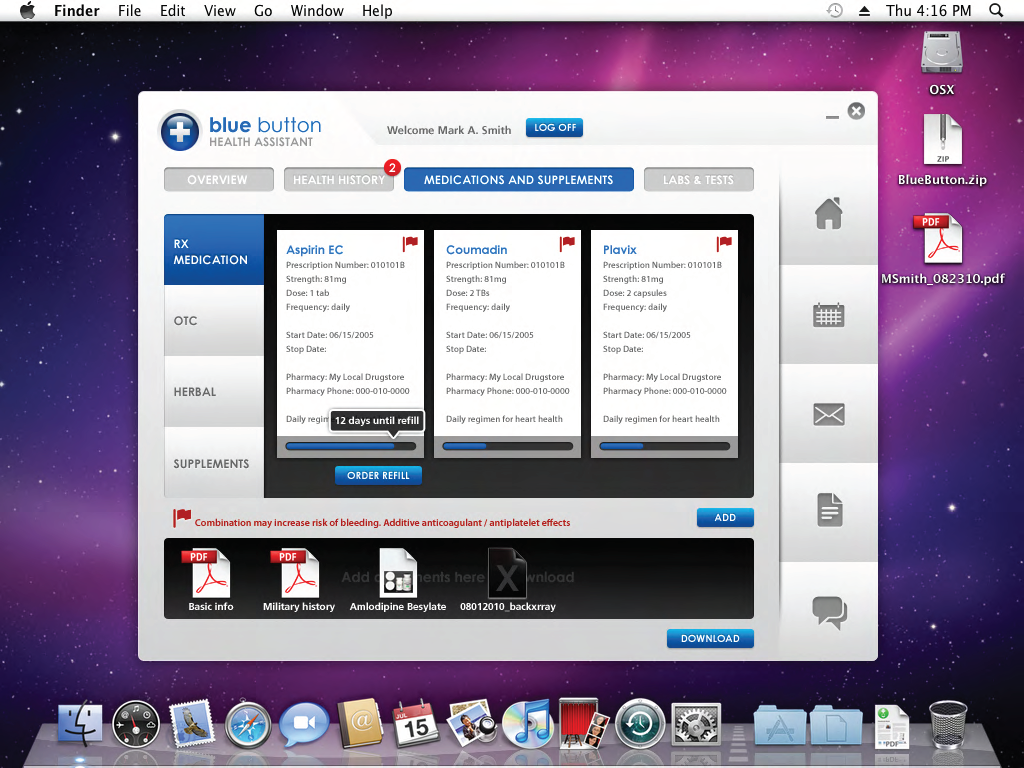The height and width of the screenshot is (768, 1024).
Task: Open the calendar icon in right sidebar
Action: [828, 315]
